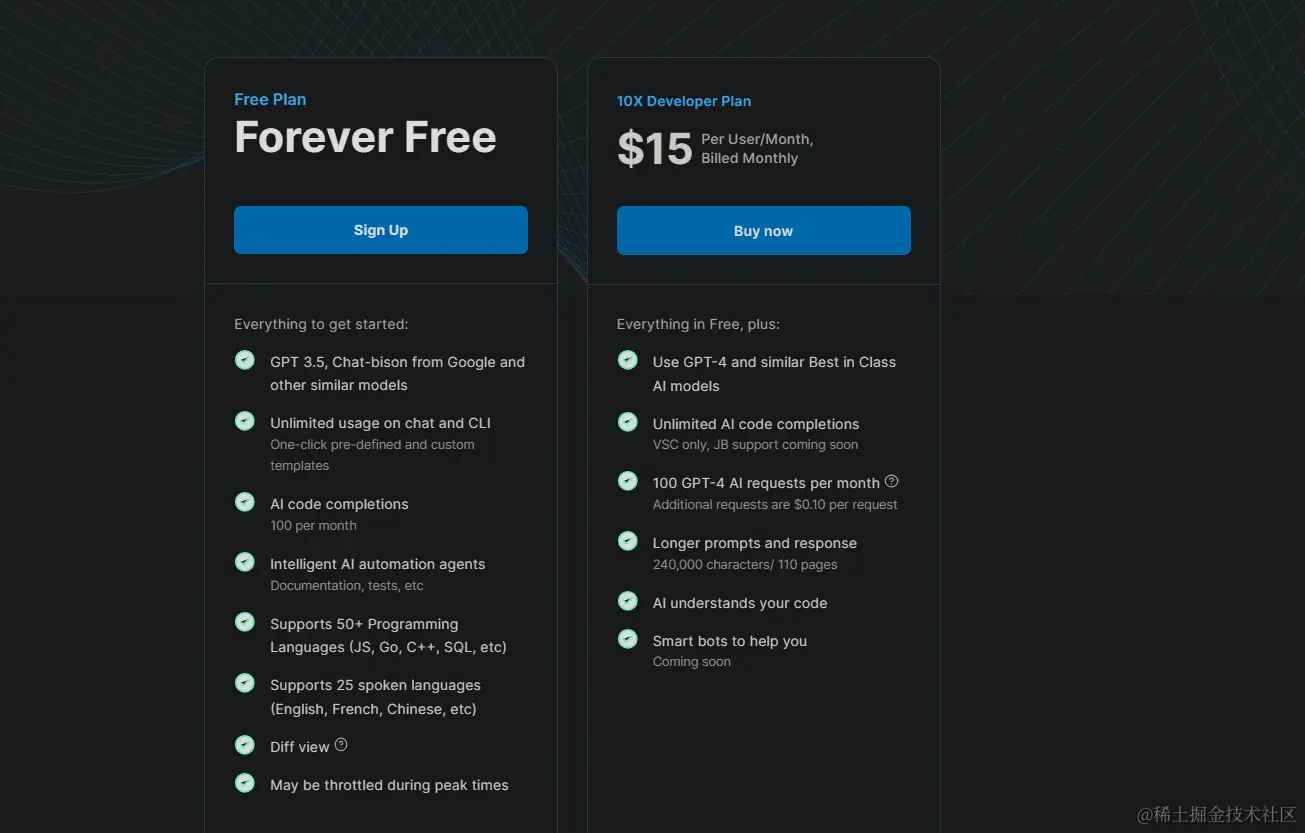Screen dimensions: 1305x833
Task: Click checkmark next to Use GPT-4 feature
Action: click(x=628, y=360)
